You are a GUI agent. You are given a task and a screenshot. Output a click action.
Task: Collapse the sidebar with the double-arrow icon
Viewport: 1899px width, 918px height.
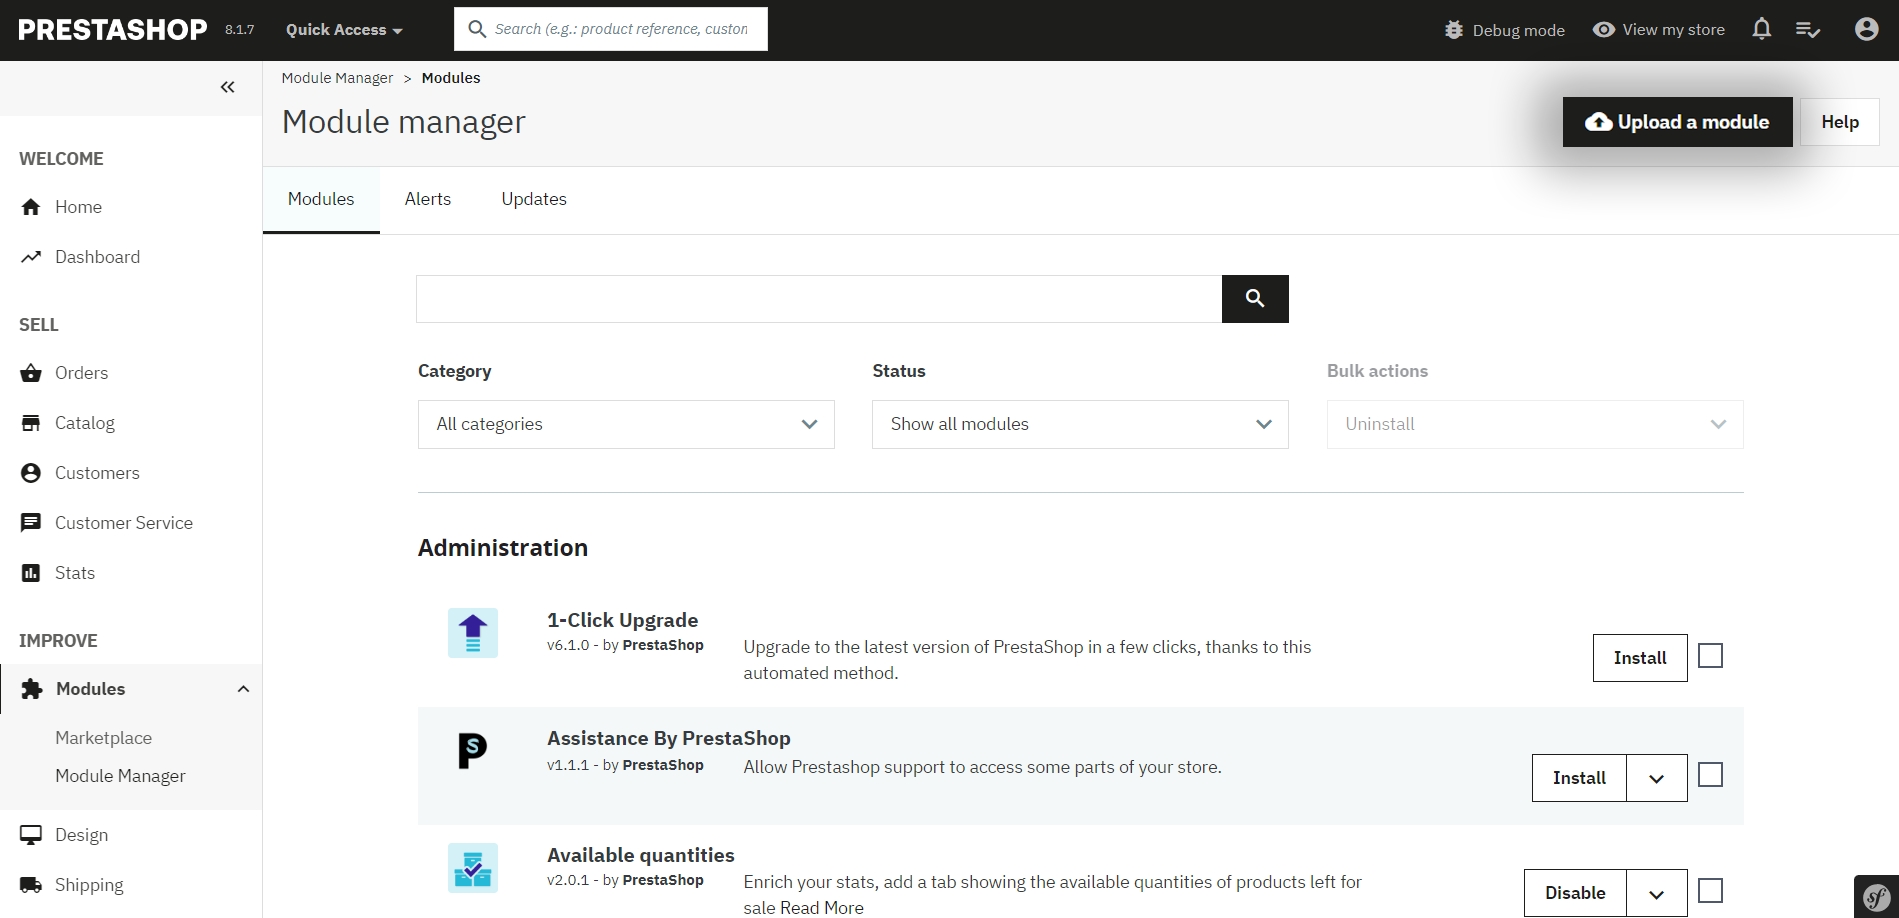point(227,87)
